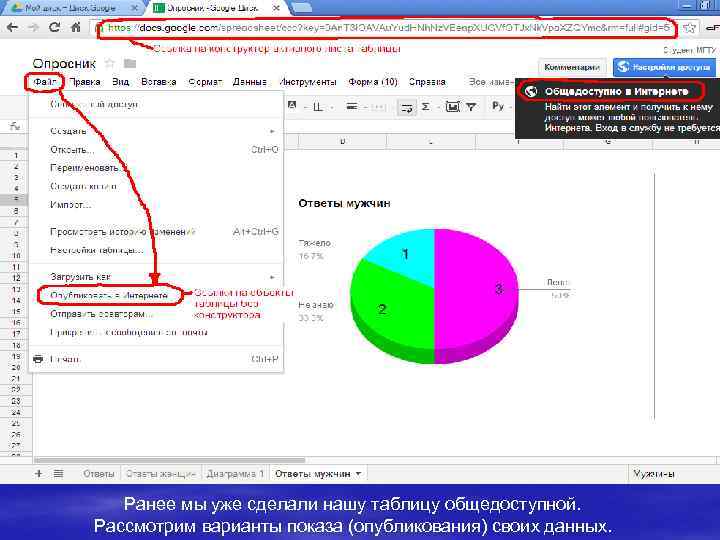Open the Данные menu
This screenshot has height=540, width=720.
pos(249,82)
